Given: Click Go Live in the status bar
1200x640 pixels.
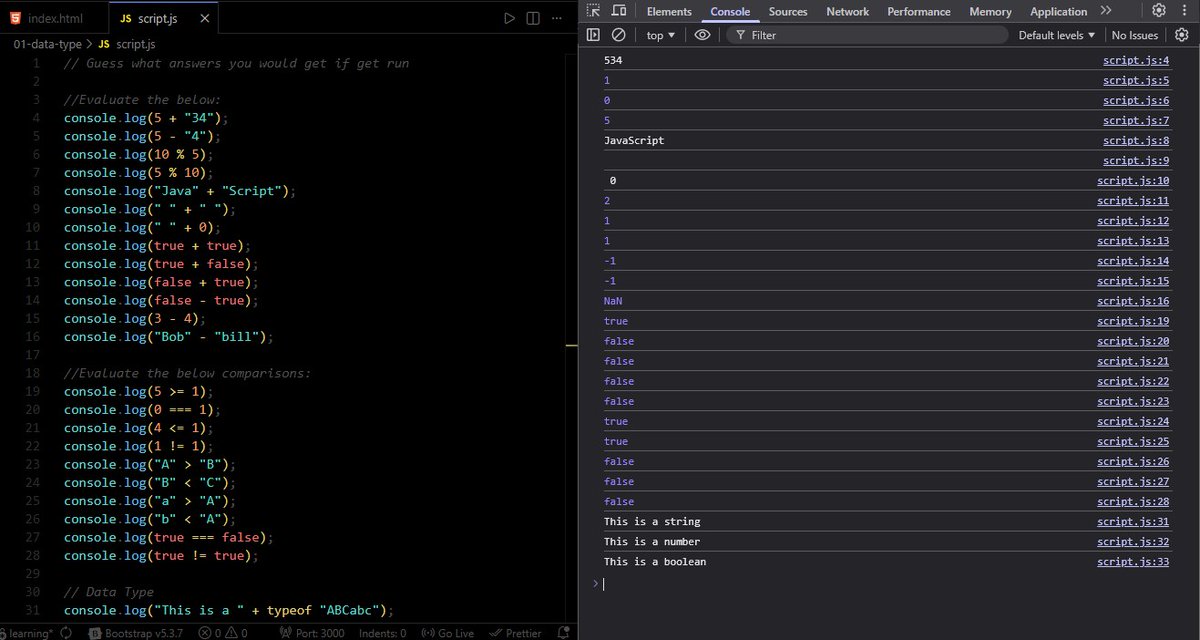Looking at the screenshot, I should click(448, 633).
